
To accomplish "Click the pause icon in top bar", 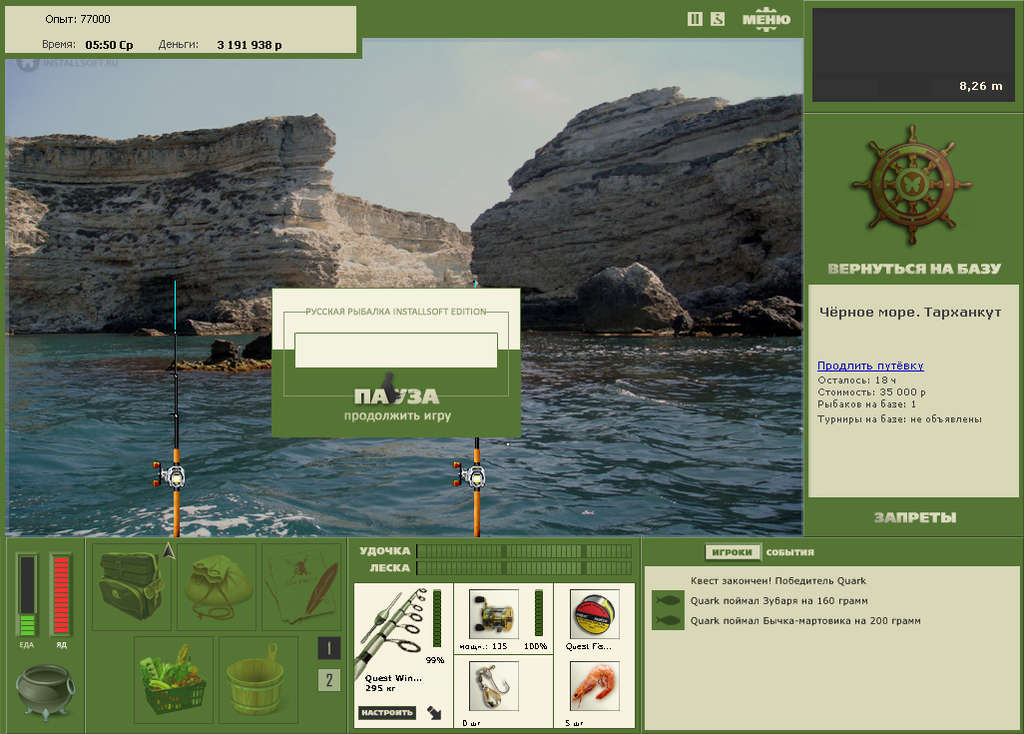I will pyautogui.click(x=695, y=19).
